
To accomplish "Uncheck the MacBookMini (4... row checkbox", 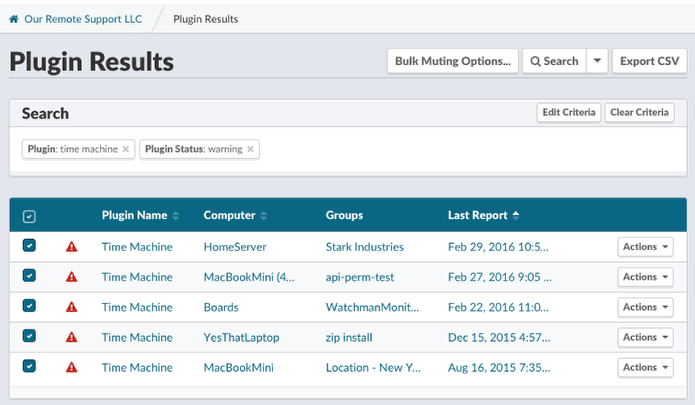I will click(x=29, y=276).
